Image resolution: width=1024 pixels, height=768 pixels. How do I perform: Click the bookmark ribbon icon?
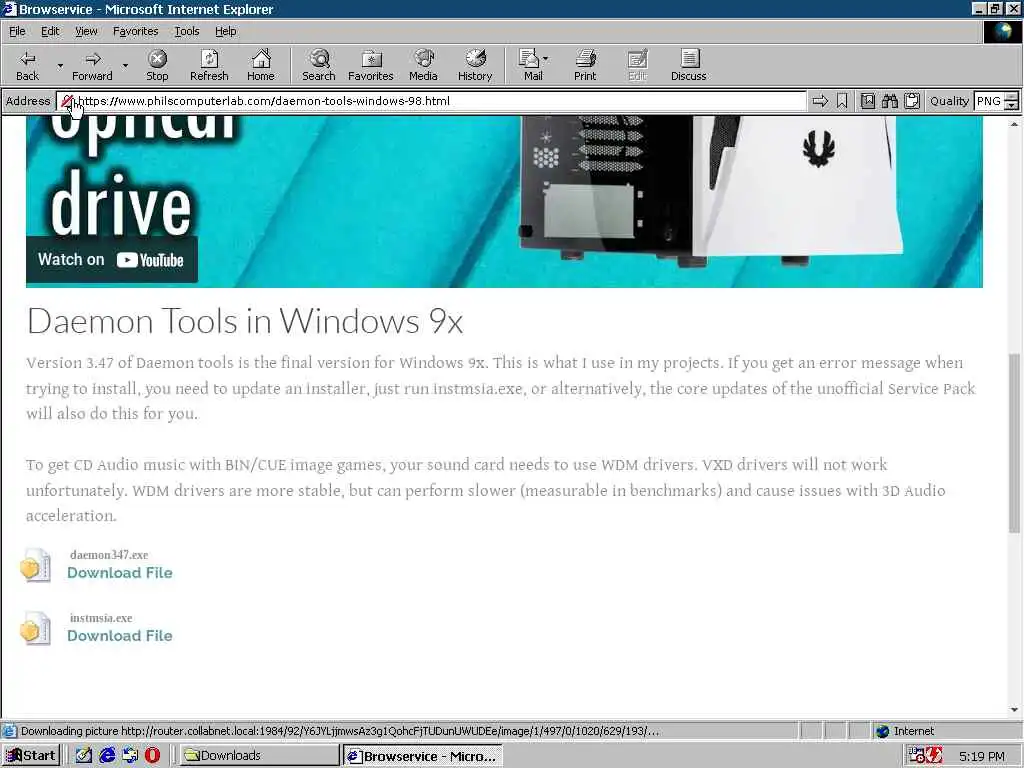(x=842, y=101)
